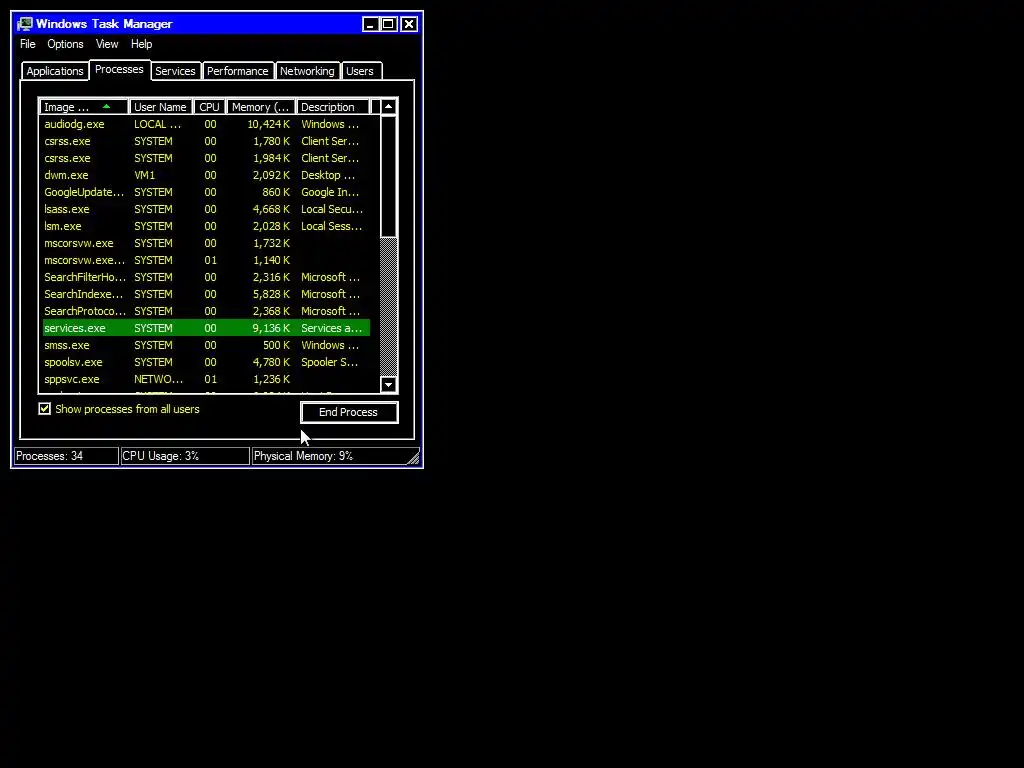The image size is (1024, 768).
Task: Select the csrss.exe process using 1,780 K
Action: click(x=206, y=141)
